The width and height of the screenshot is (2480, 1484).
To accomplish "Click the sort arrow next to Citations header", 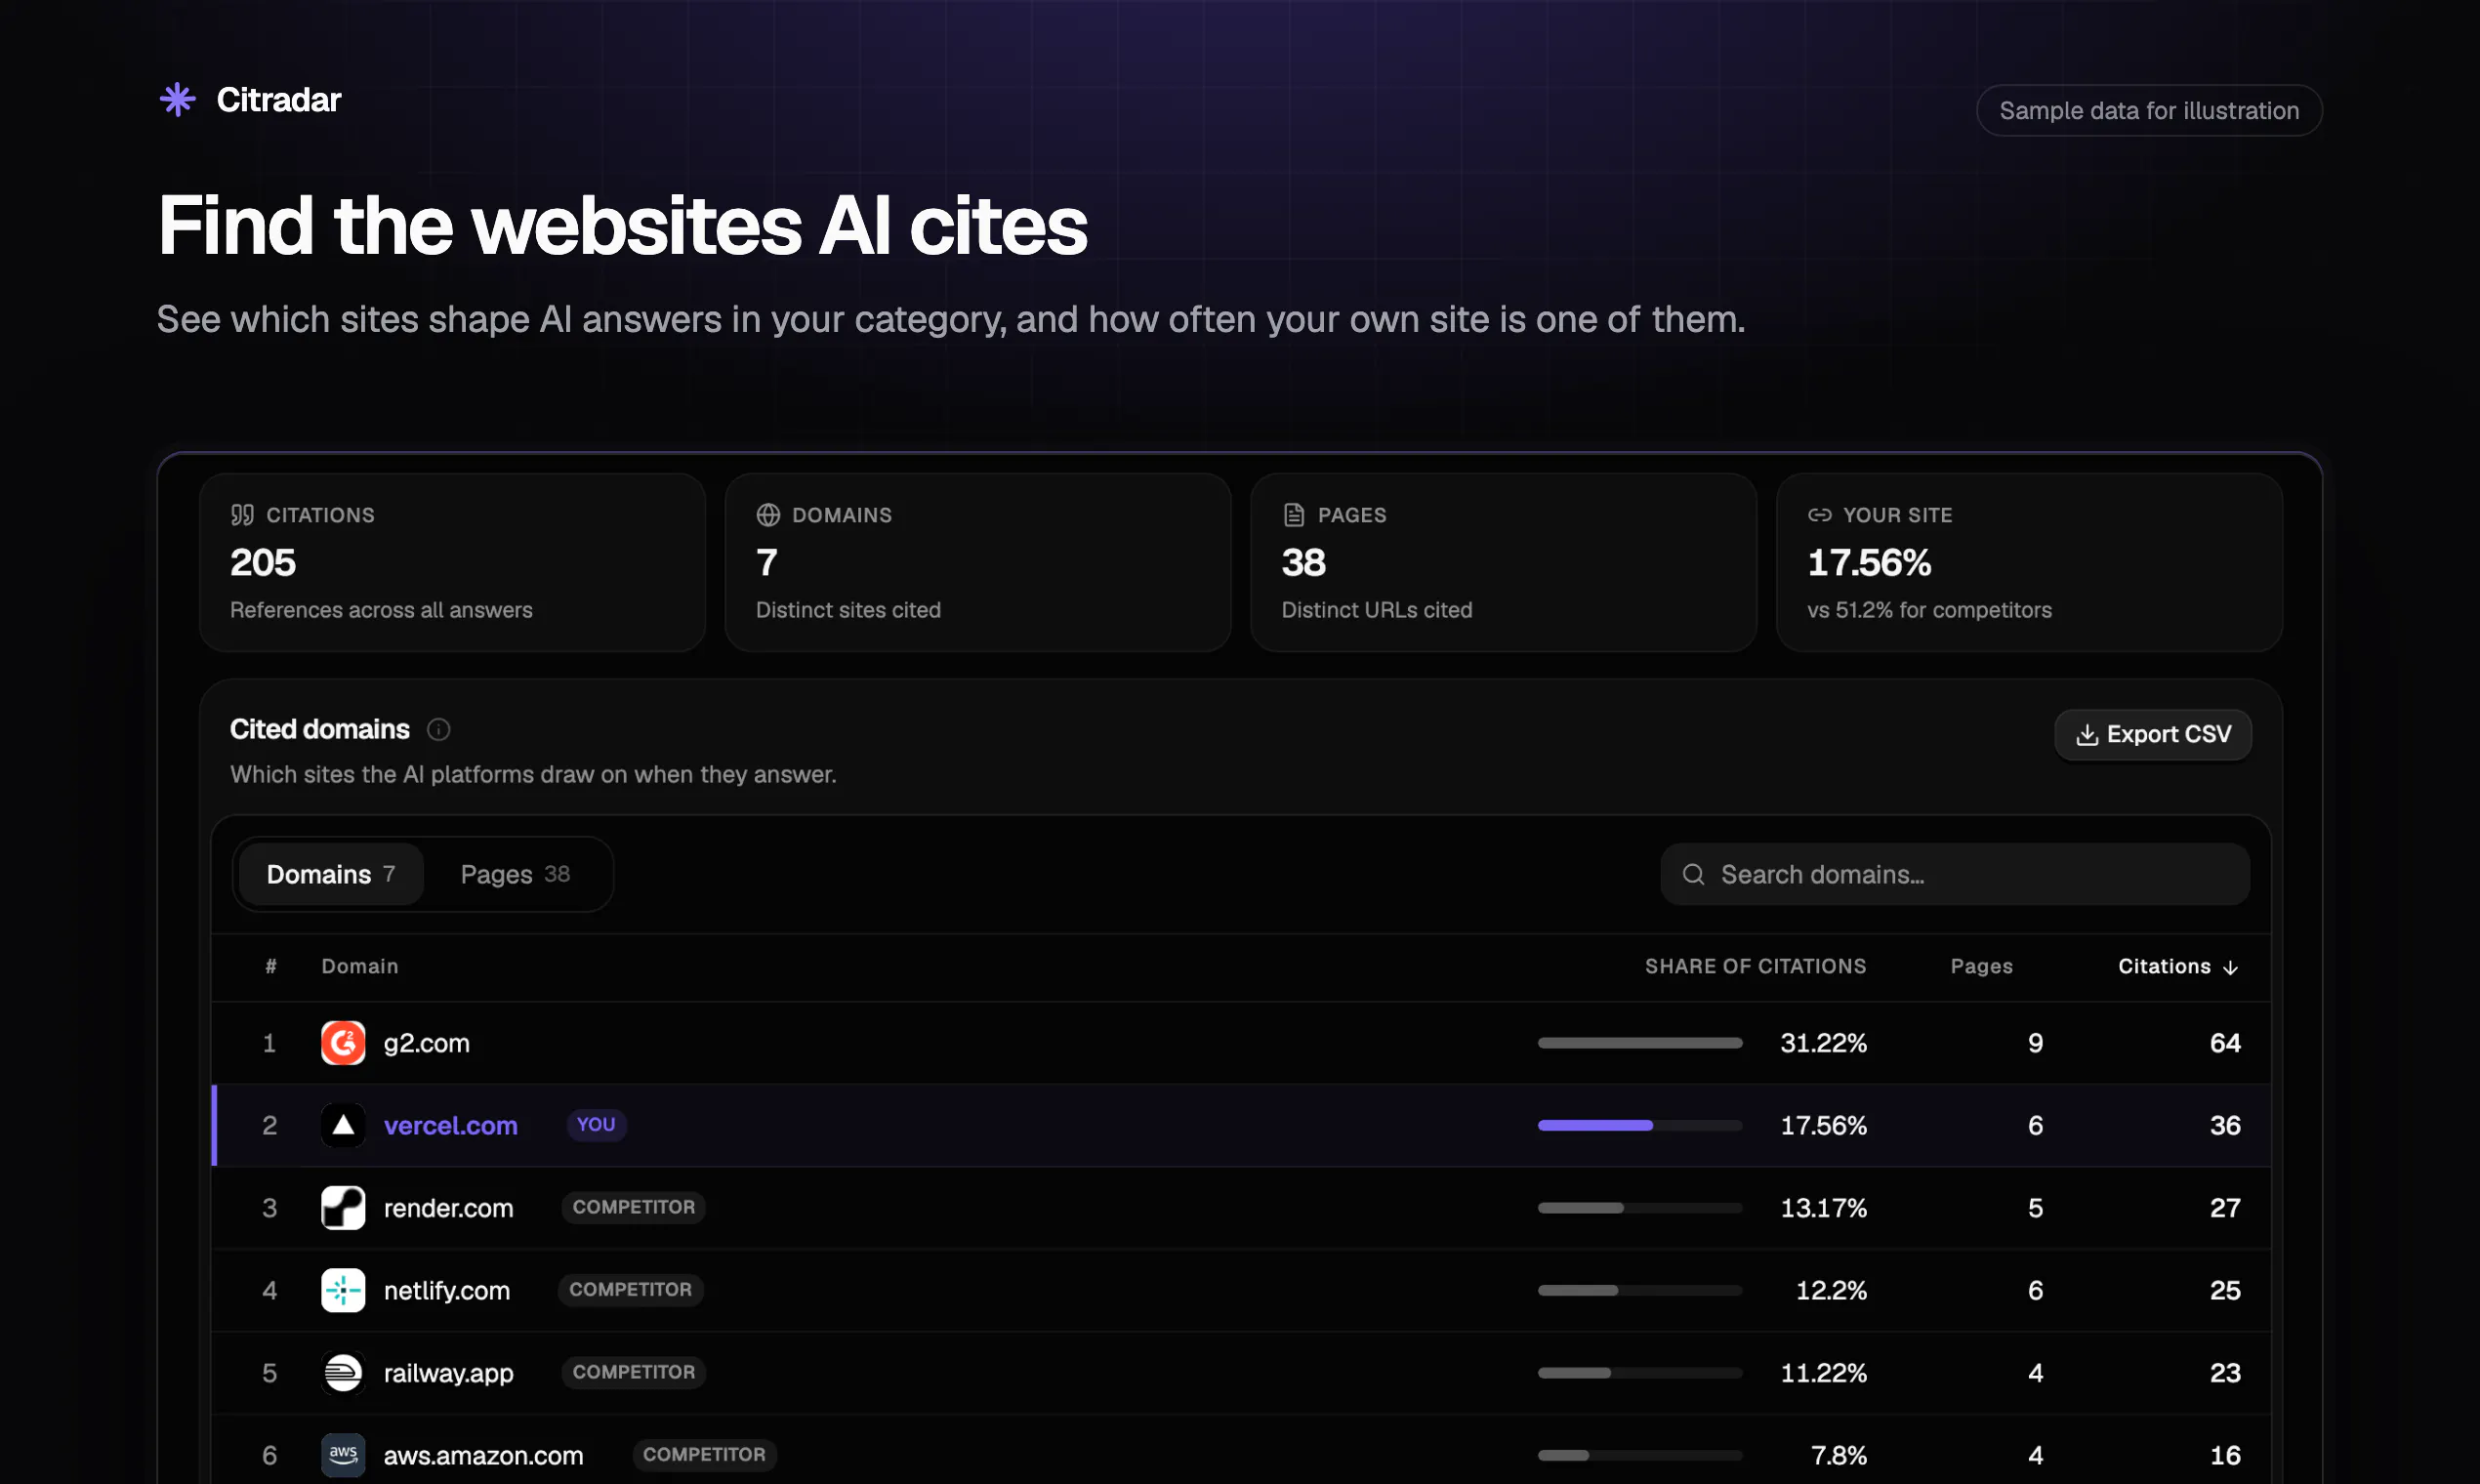I will [2230, 967].
